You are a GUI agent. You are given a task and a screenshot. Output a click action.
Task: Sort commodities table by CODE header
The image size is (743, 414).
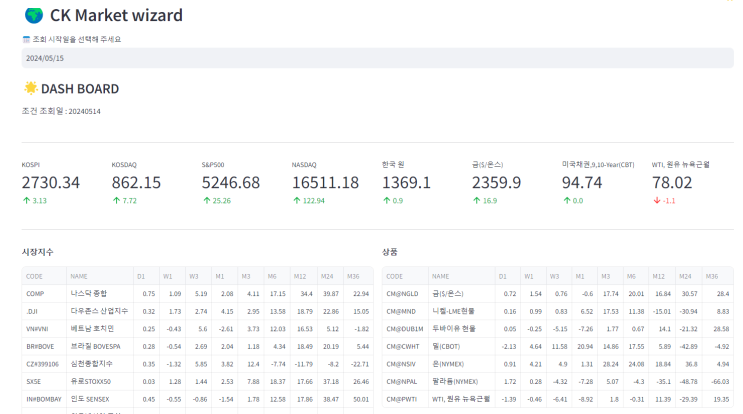coord(405,276)
